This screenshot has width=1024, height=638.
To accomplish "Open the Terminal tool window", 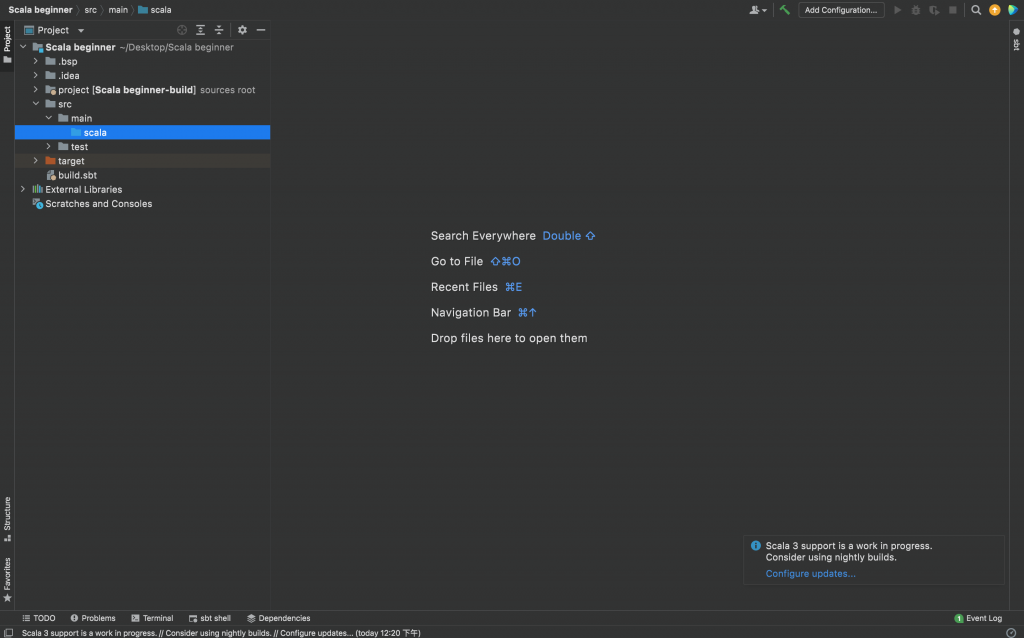I will 152,618.
